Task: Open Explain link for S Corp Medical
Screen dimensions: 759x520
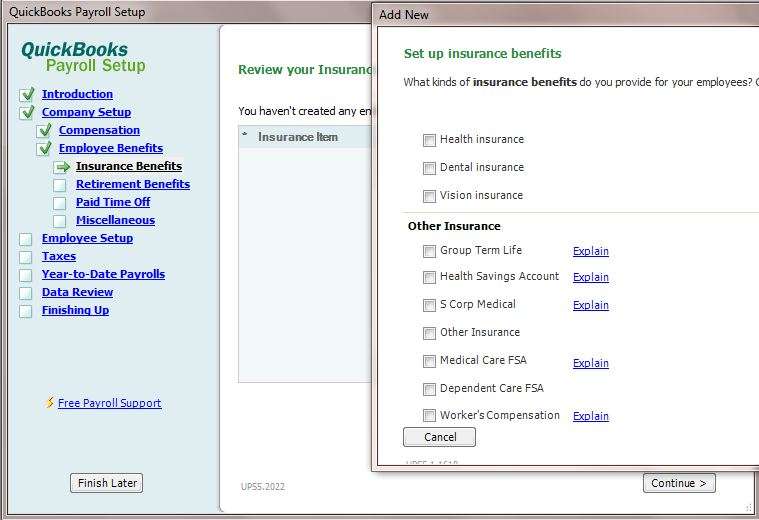Action: 591,305
